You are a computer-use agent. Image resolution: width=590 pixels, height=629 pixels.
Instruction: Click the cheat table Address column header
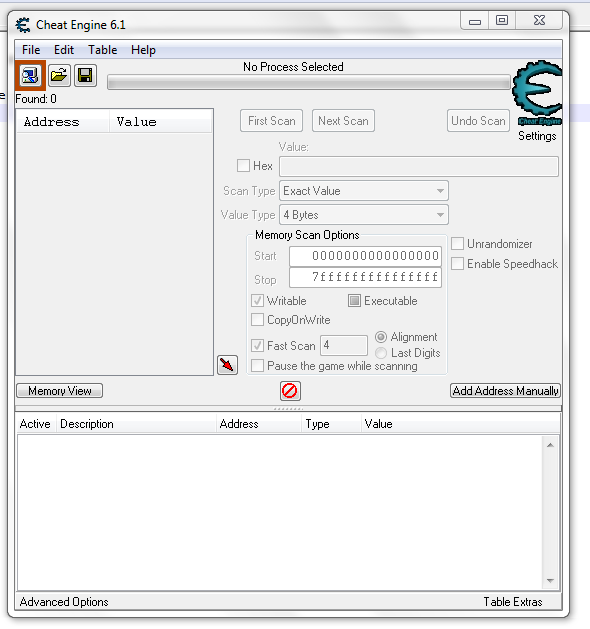[259, 424]
